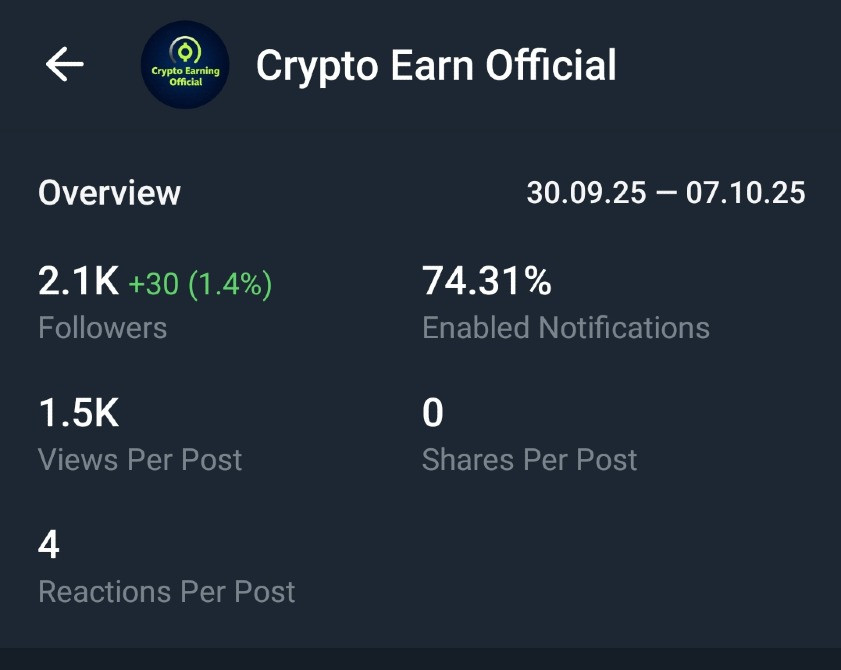Click the green +30 follower growth figure
Screen dimensions: 841x670
153,285
